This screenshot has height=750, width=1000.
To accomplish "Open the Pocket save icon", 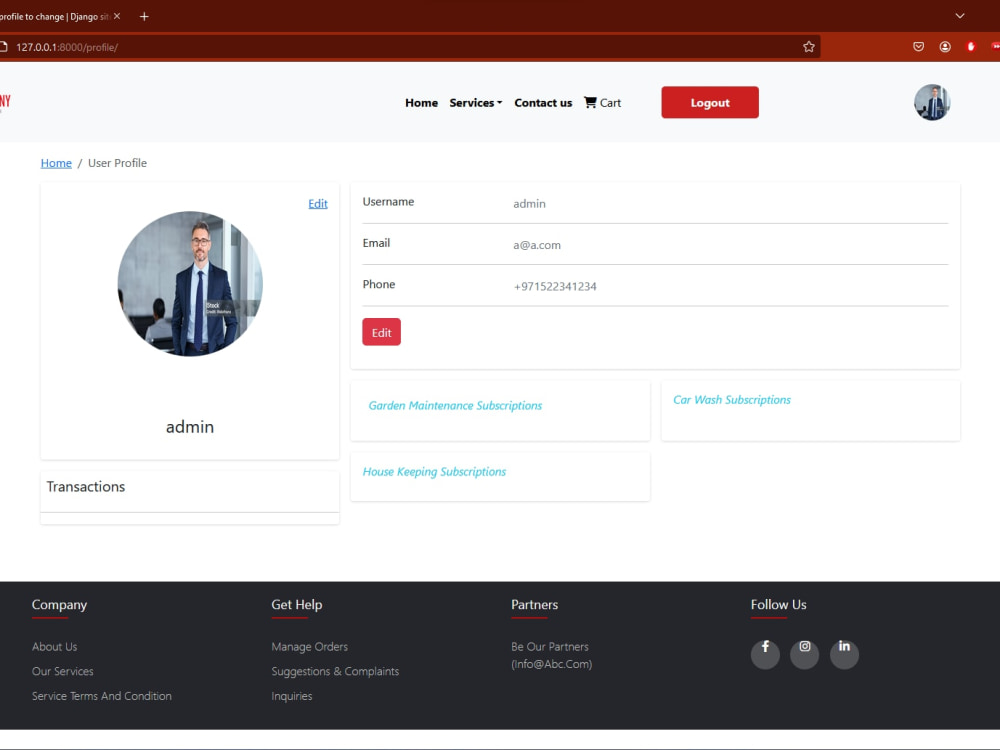I will click(x=918, y=47).
